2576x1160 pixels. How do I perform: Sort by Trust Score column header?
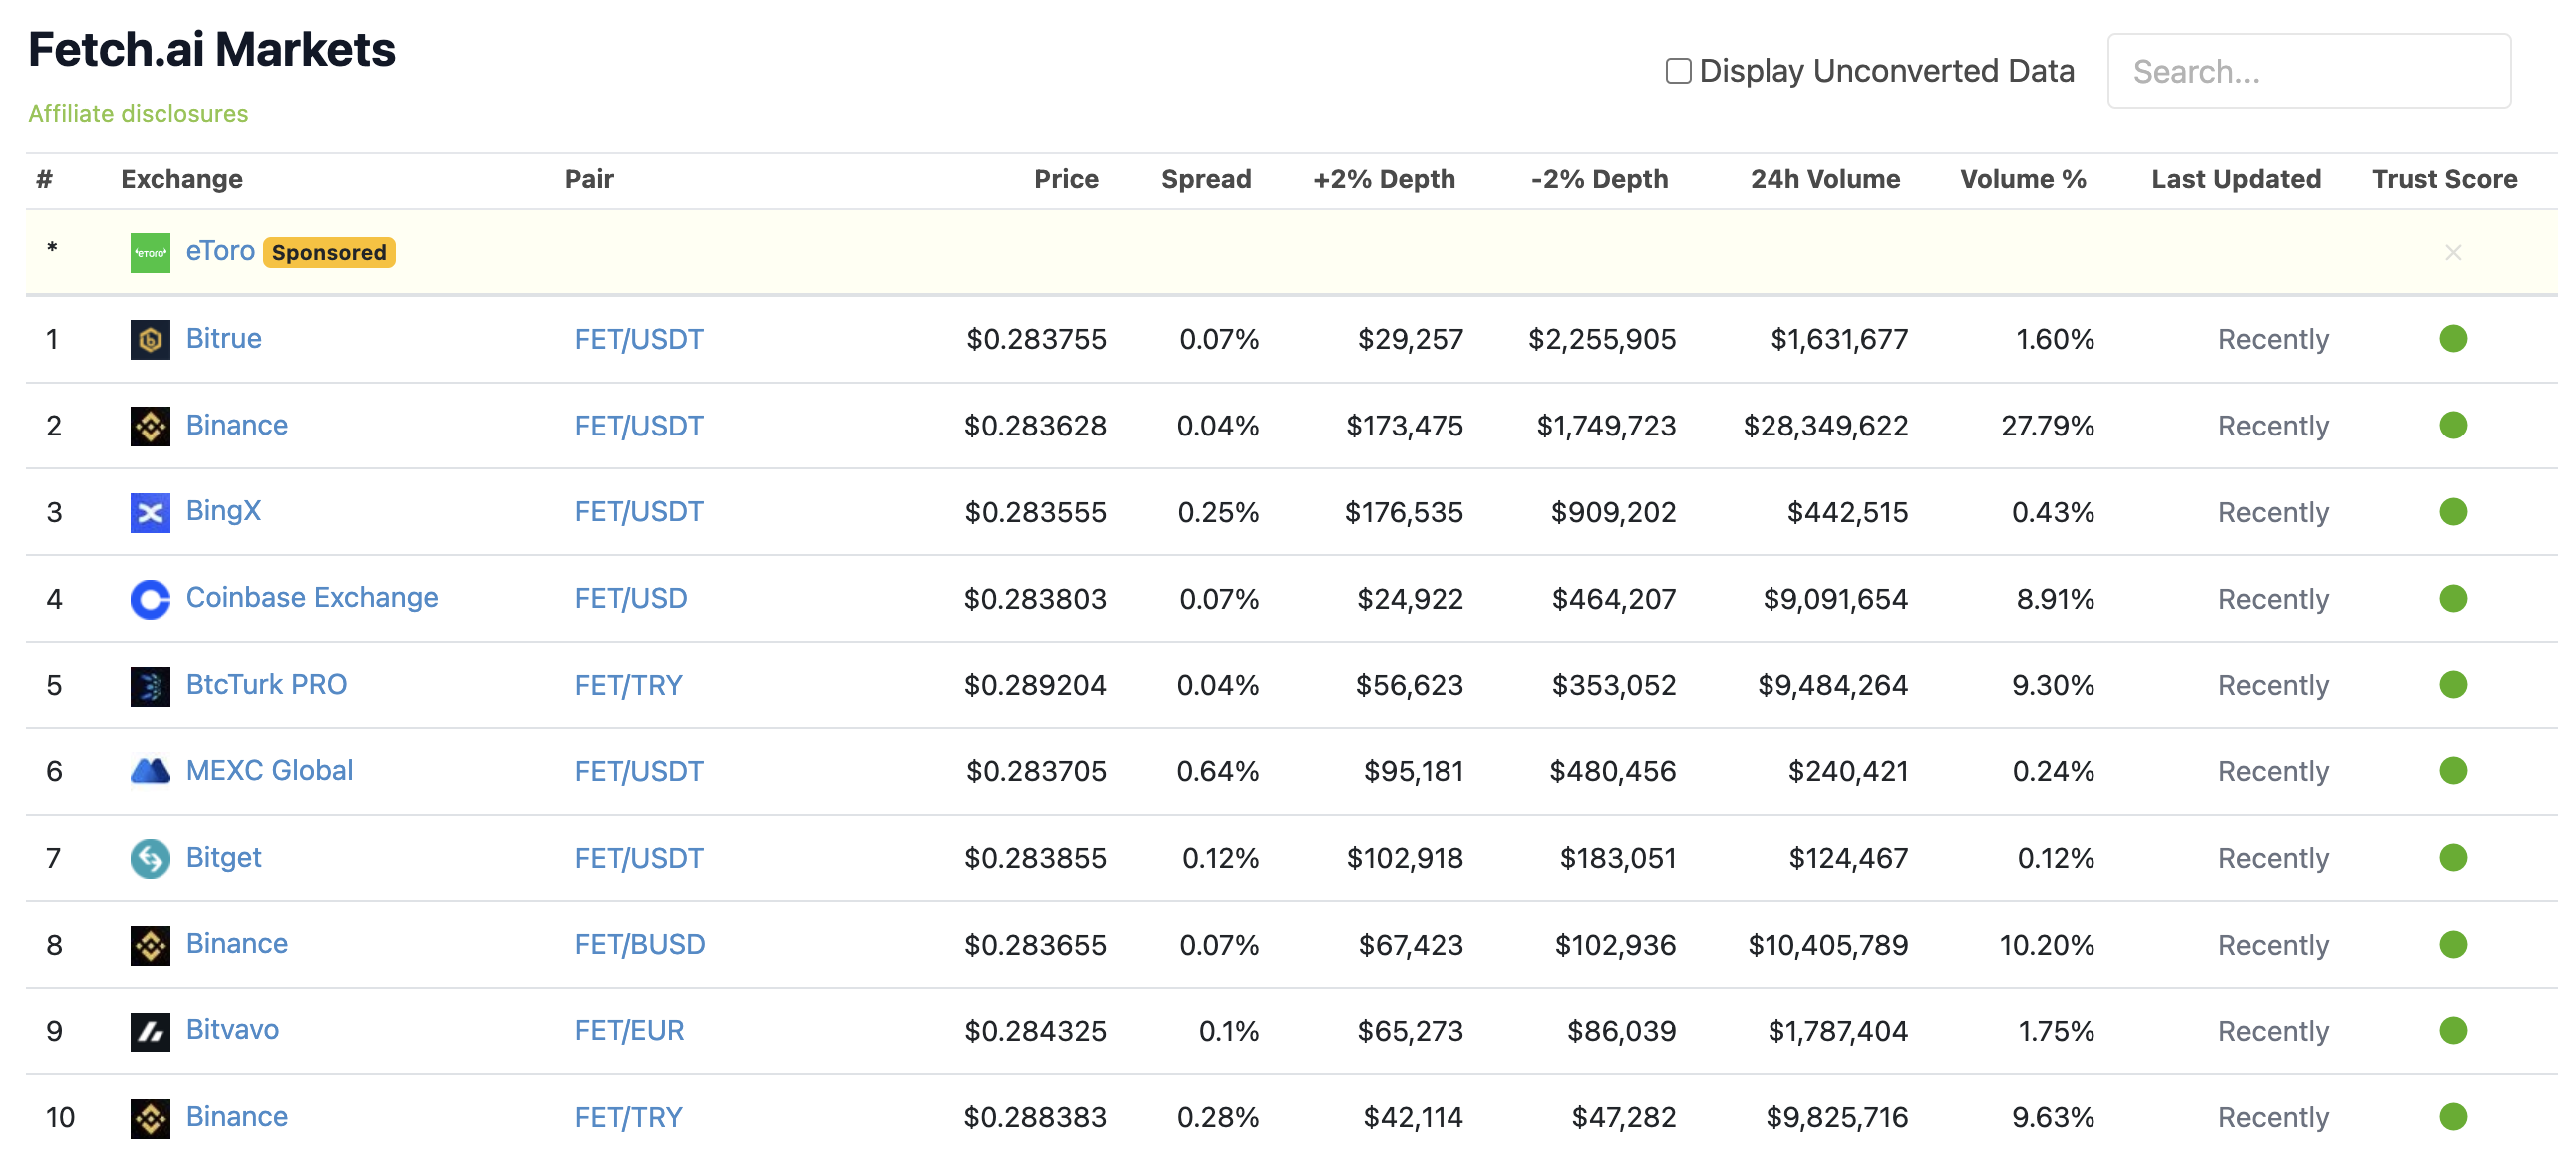(2443, 179)
